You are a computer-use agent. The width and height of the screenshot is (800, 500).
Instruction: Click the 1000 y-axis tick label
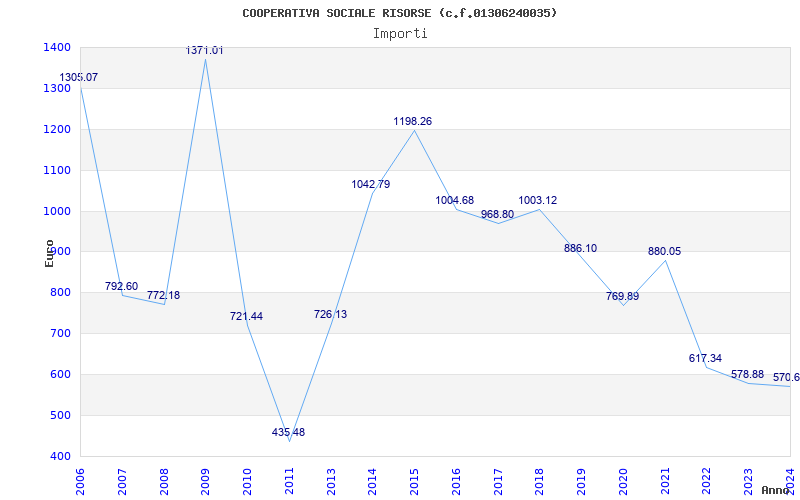point(57,211)
